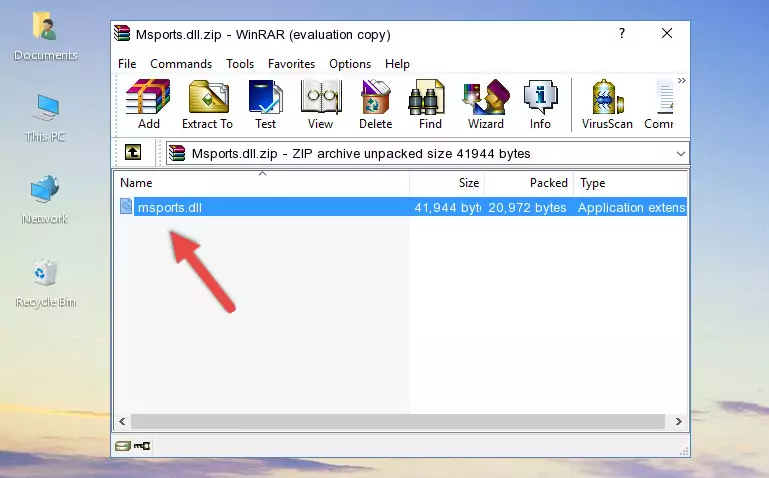Click the 41,944 bytes size value
The height and width of the screenshot is (478, 769).
(447, 207)
